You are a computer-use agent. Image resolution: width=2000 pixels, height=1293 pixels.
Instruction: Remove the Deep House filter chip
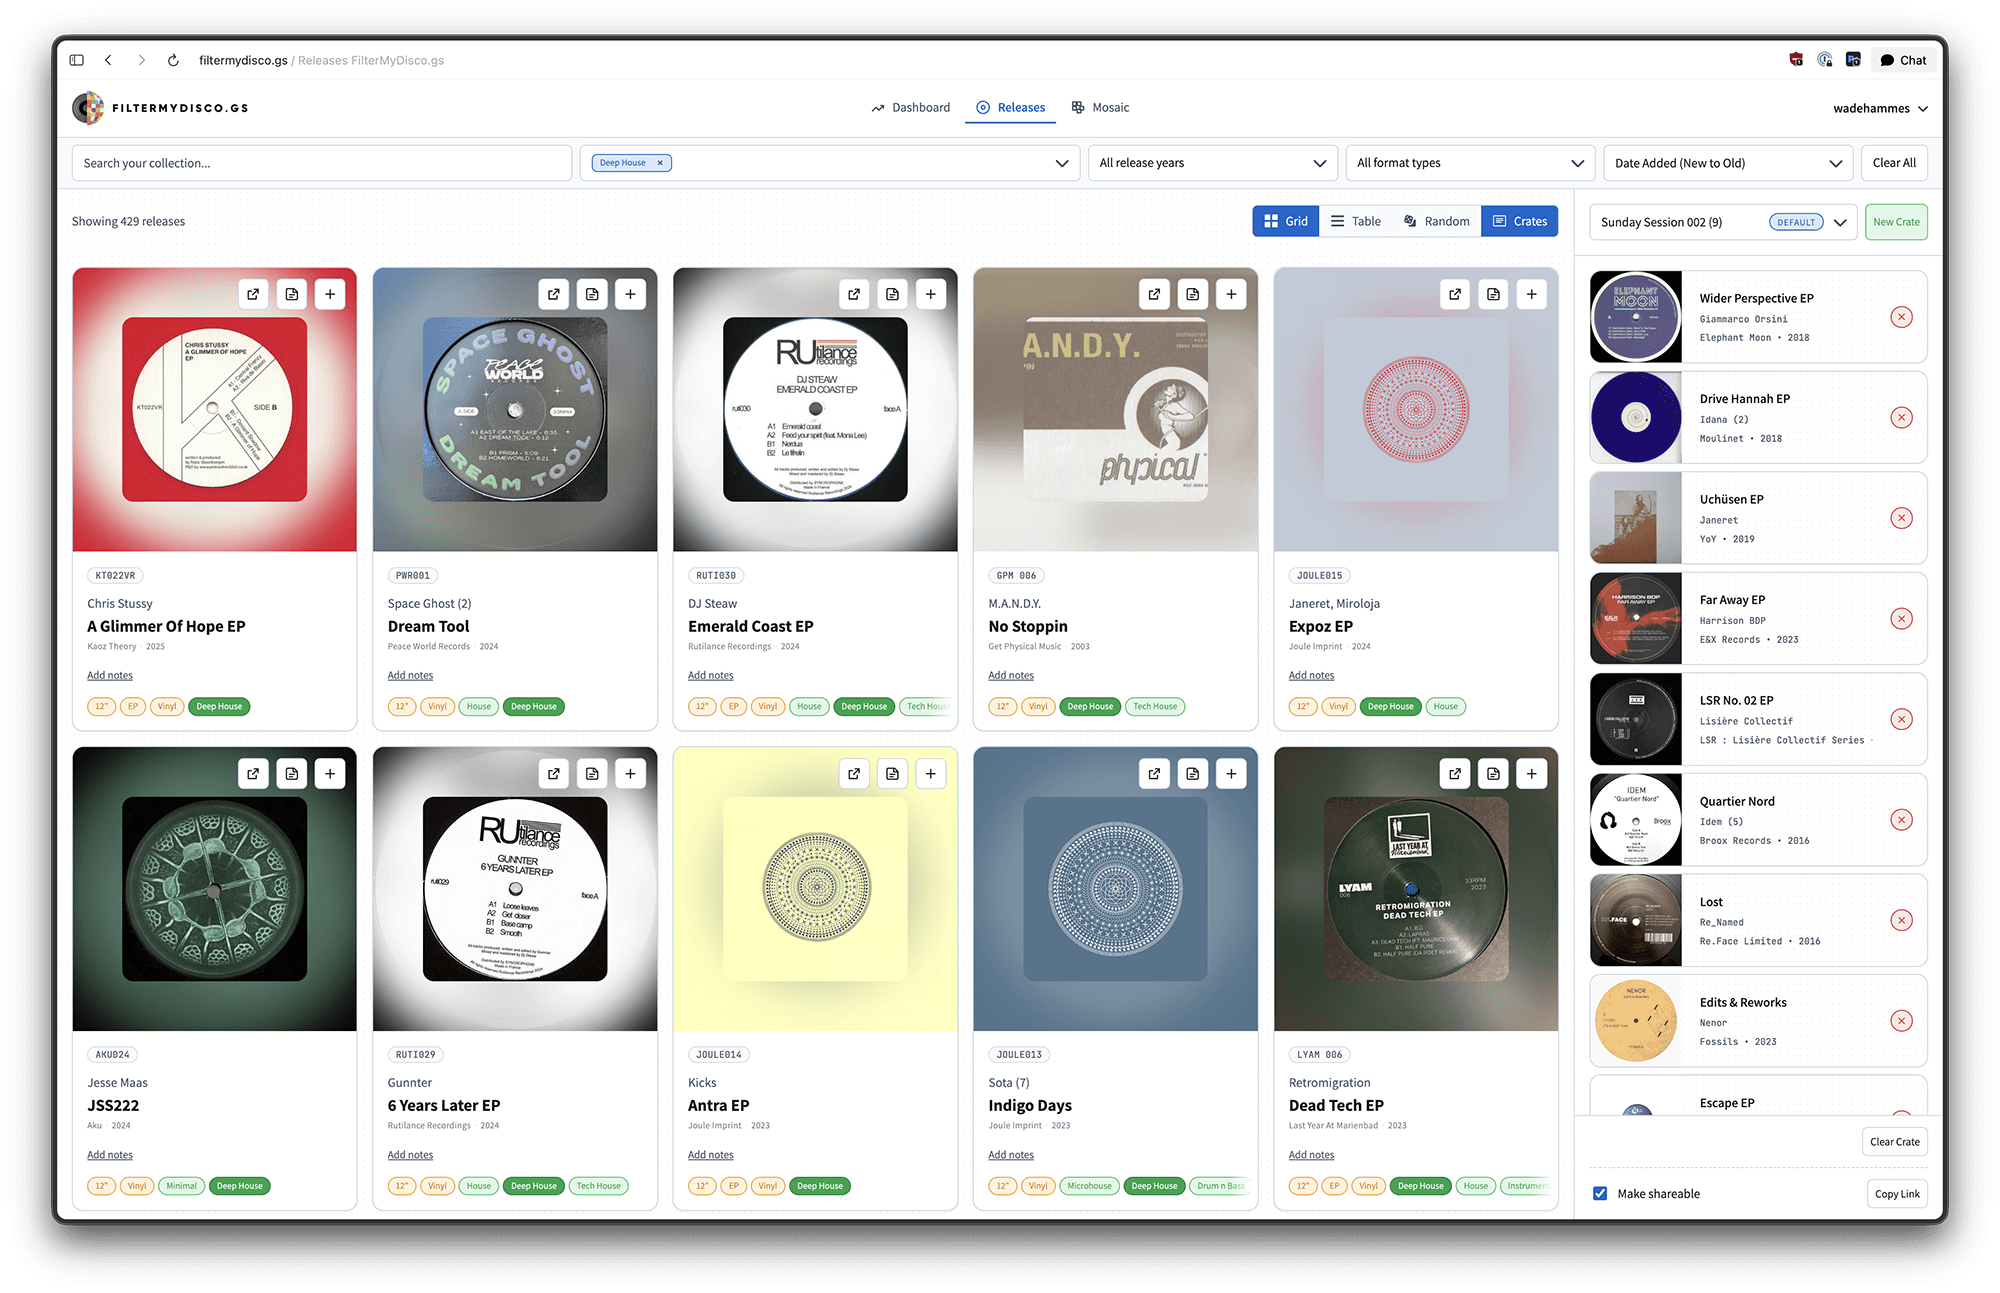pyautogui.click(x=660, y=163)
